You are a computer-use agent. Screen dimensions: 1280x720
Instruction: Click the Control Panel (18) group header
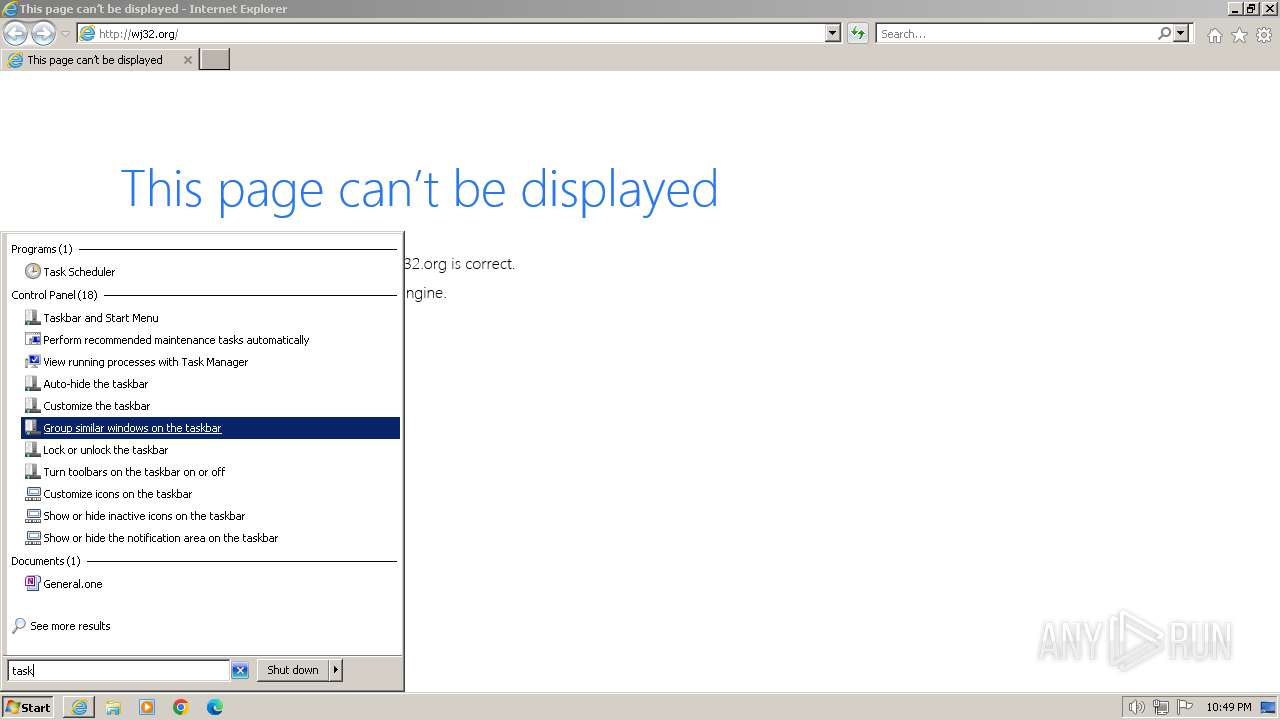54,295
